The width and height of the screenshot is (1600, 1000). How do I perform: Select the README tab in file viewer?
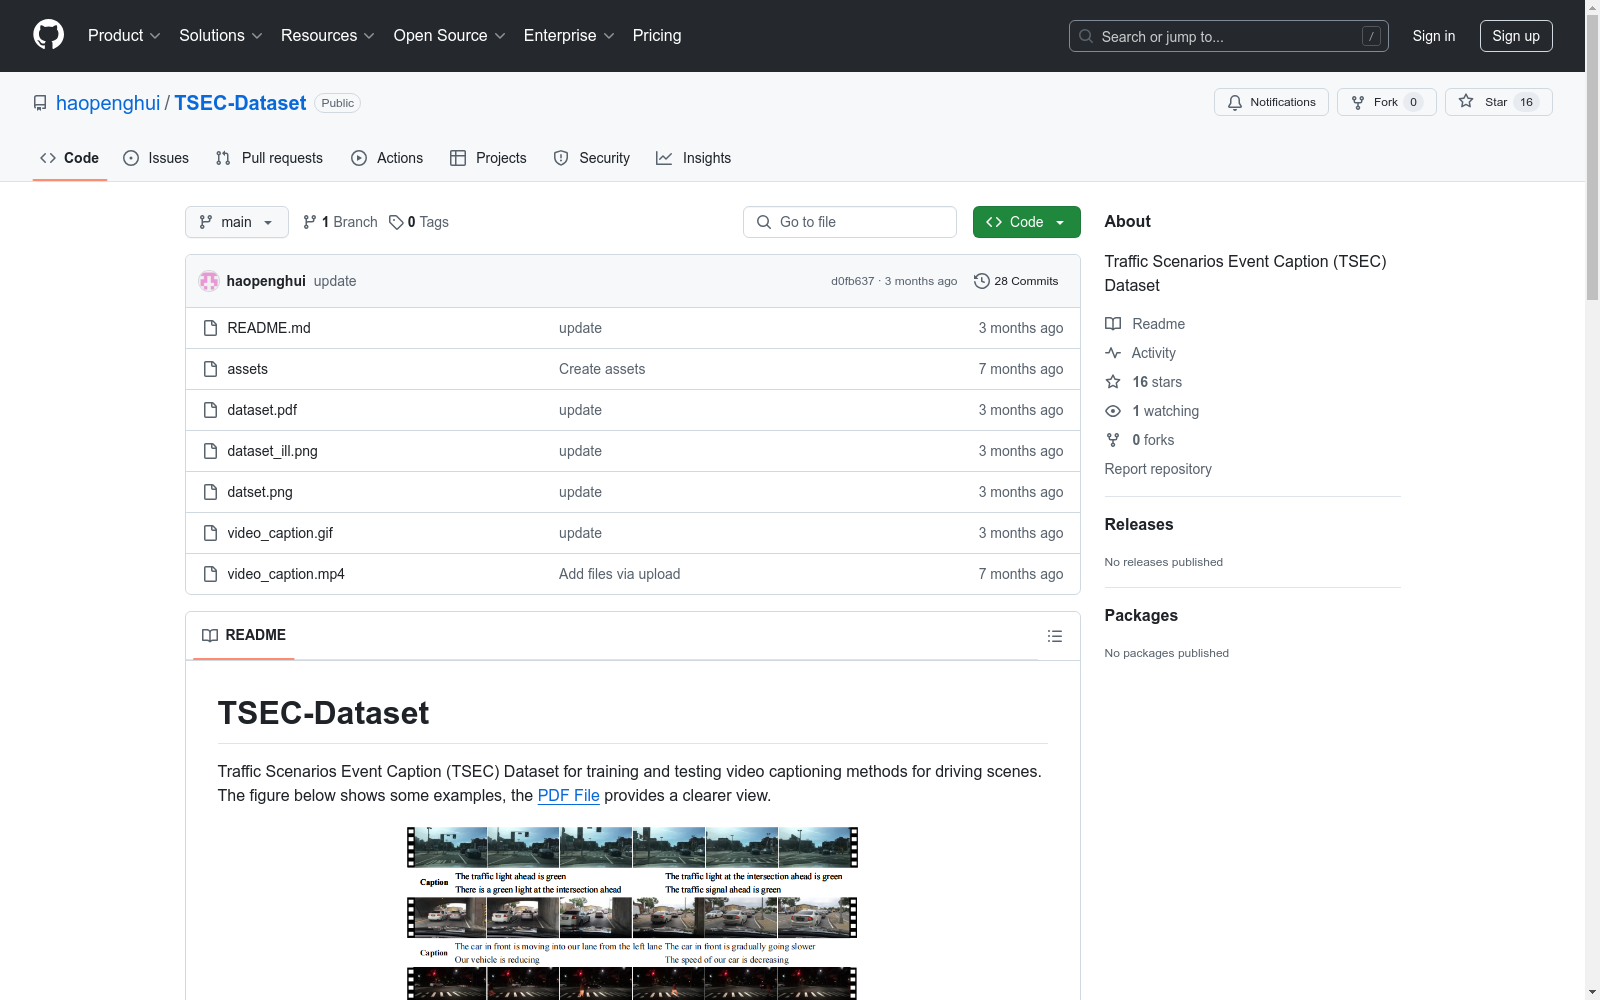coord(244,635)
